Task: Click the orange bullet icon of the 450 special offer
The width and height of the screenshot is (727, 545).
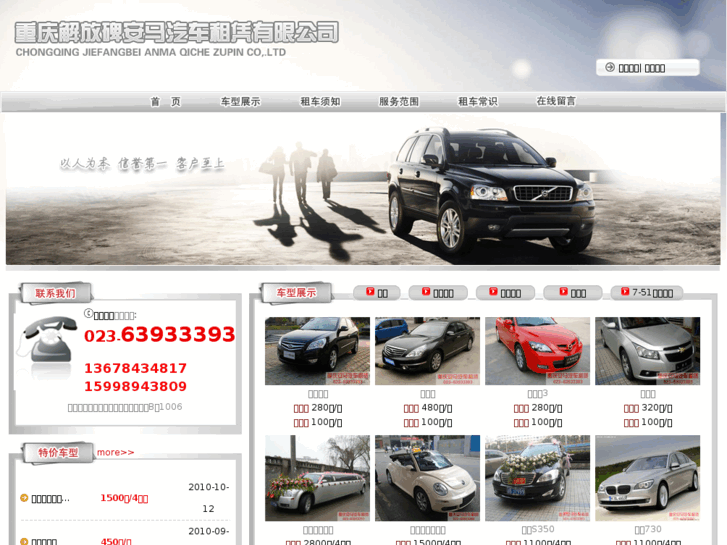Action: [x=24, y=541]
